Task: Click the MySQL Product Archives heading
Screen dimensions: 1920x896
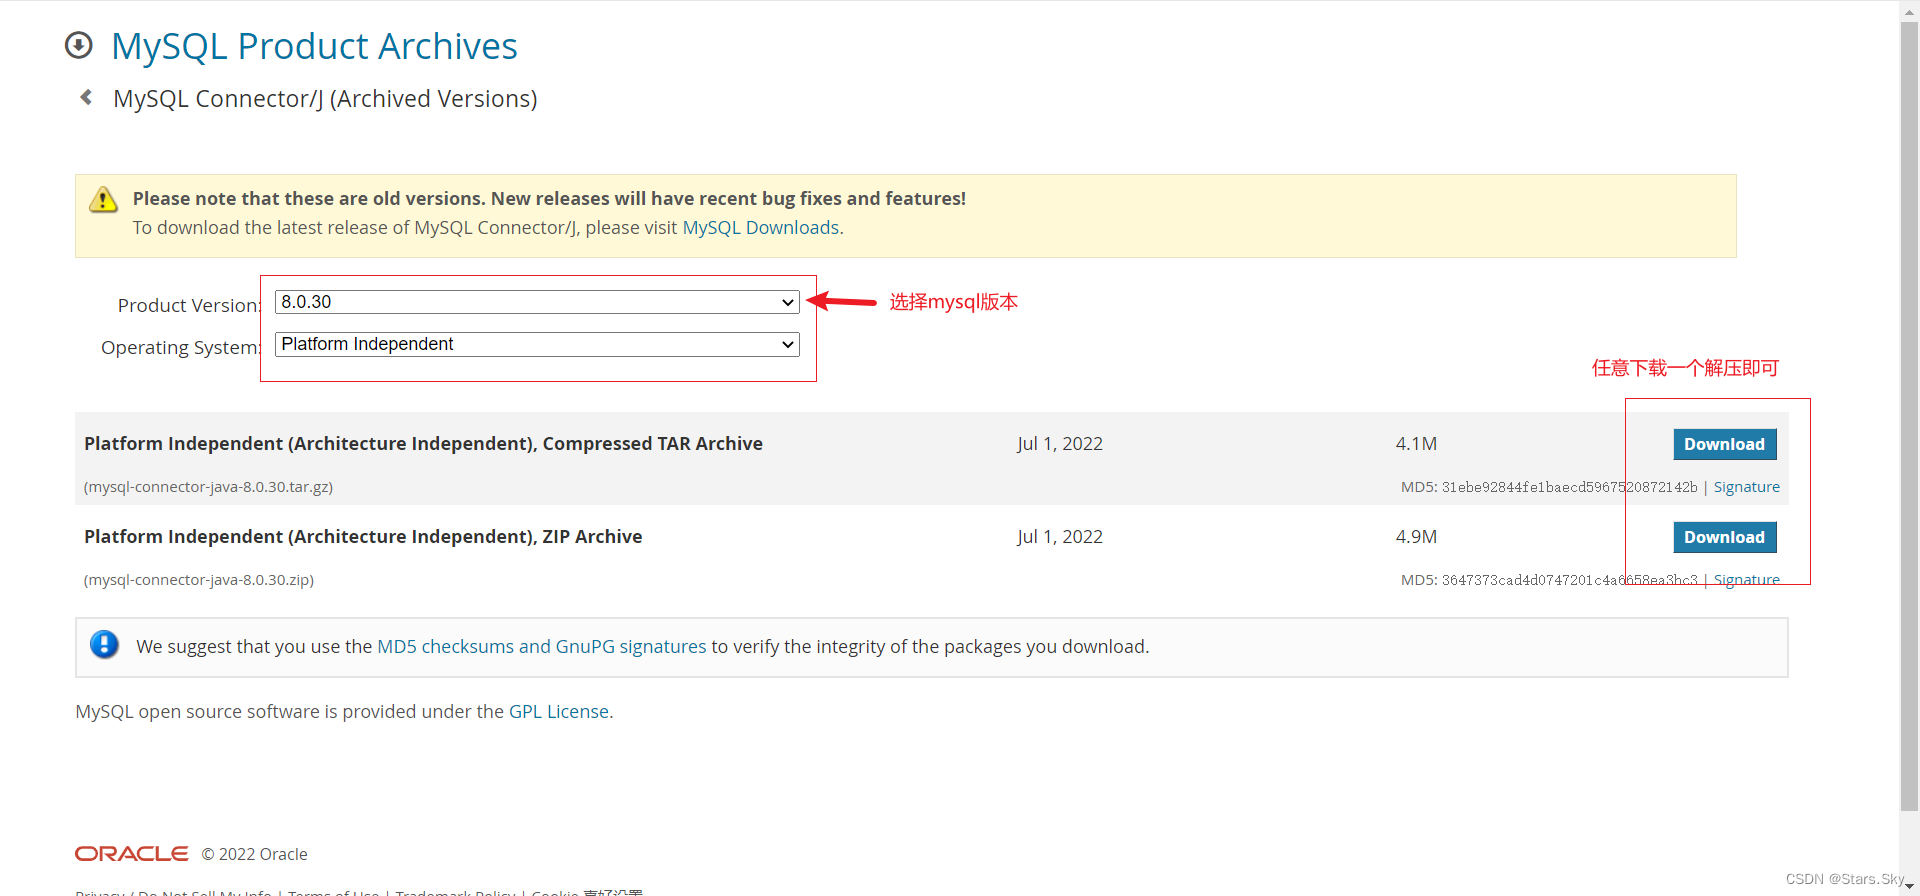Action: pos(314,46)
